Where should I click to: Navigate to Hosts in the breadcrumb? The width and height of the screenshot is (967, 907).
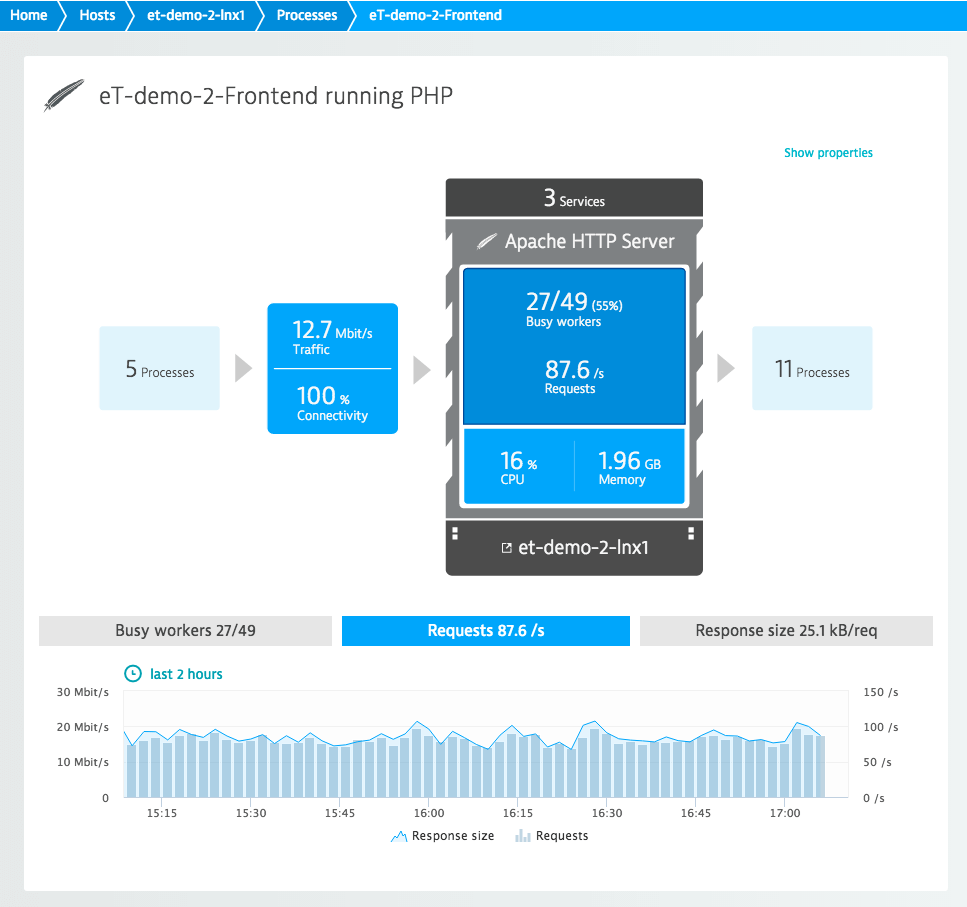pyautogui.click(x=96, y=15)
